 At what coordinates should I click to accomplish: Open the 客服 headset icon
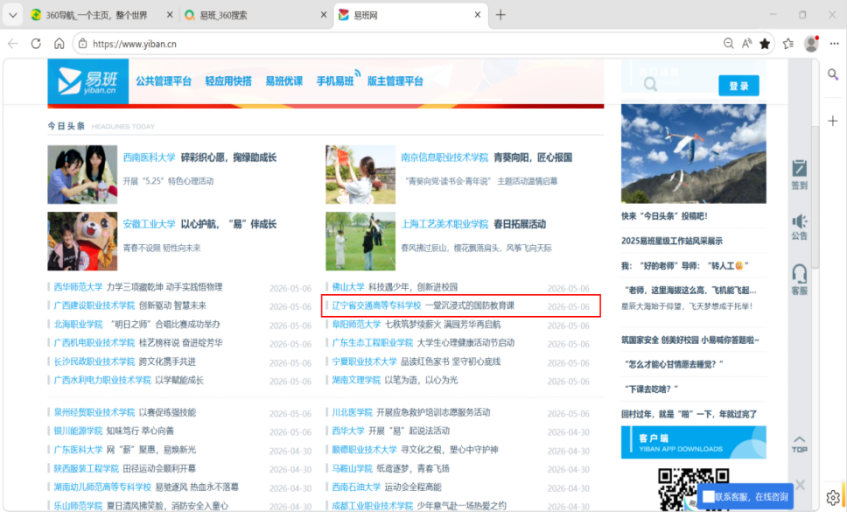pos(799,279)
